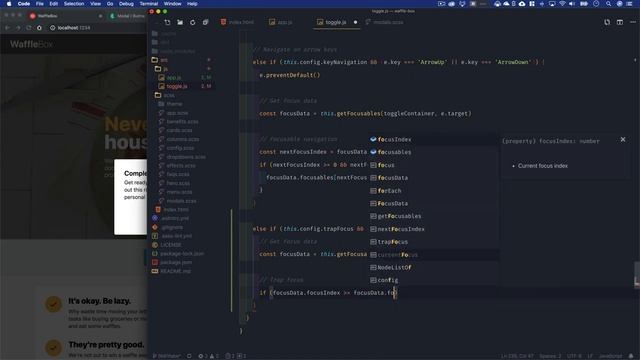Pick focusData in the suggestion list

(433, 178)
